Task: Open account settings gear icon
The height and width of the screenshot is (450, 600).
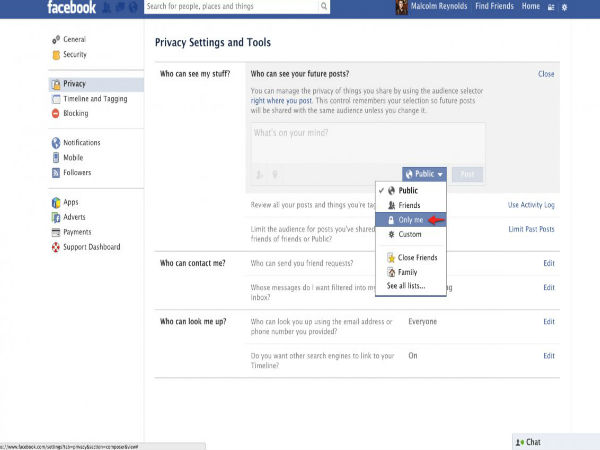Action: pyautogui.click(x=564, y=7)
